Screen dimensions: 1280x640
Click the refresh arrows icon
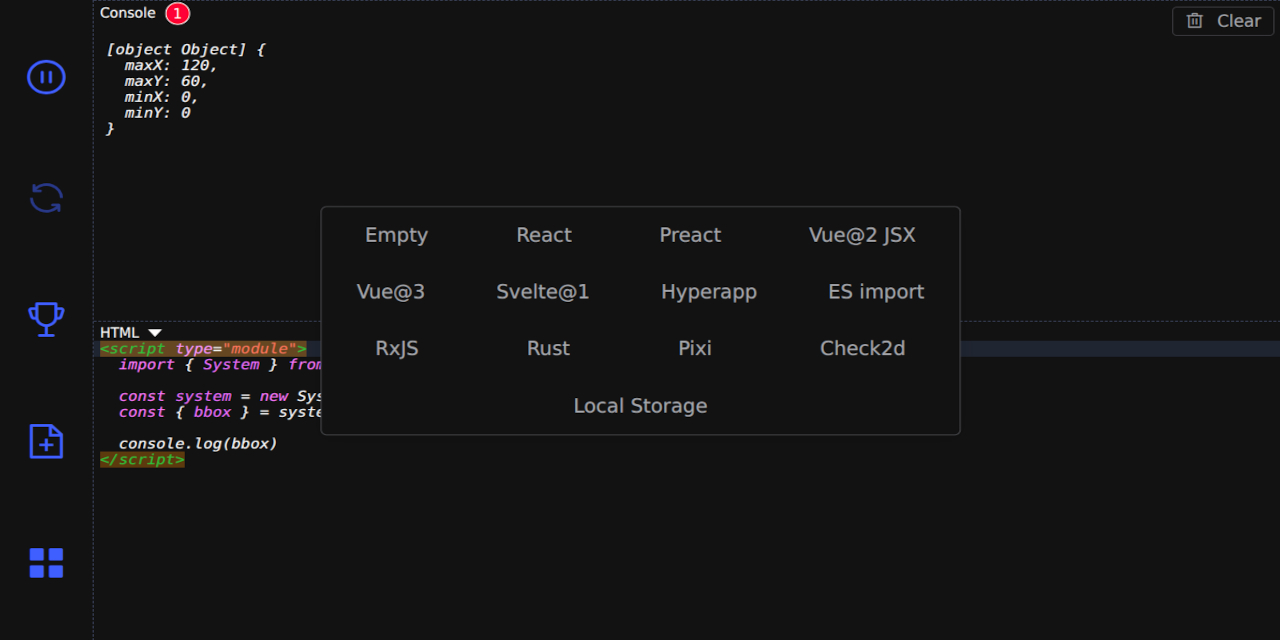pos(46,198)
